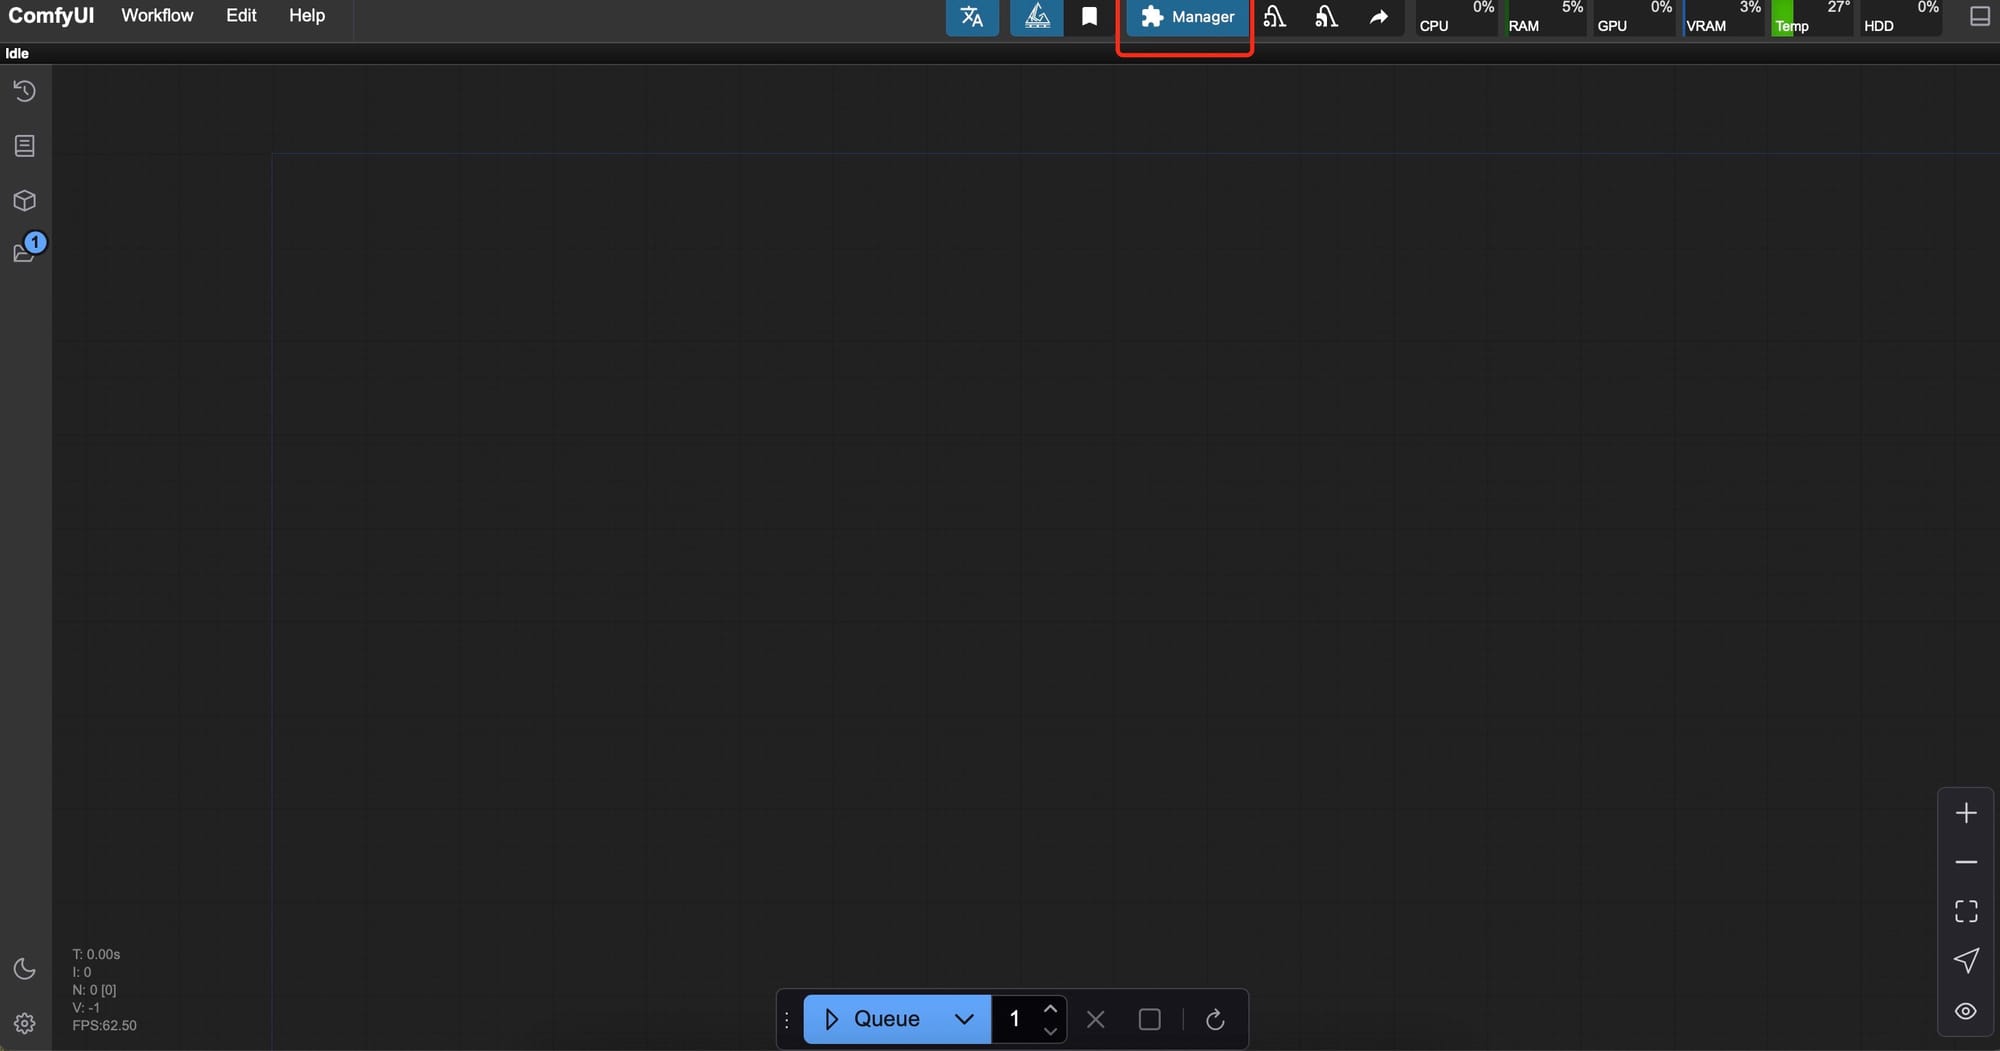Image resolution: width=2000 pixels, height=1051 pixels.
Task: Click the fit view icon
Action: 1966,911
